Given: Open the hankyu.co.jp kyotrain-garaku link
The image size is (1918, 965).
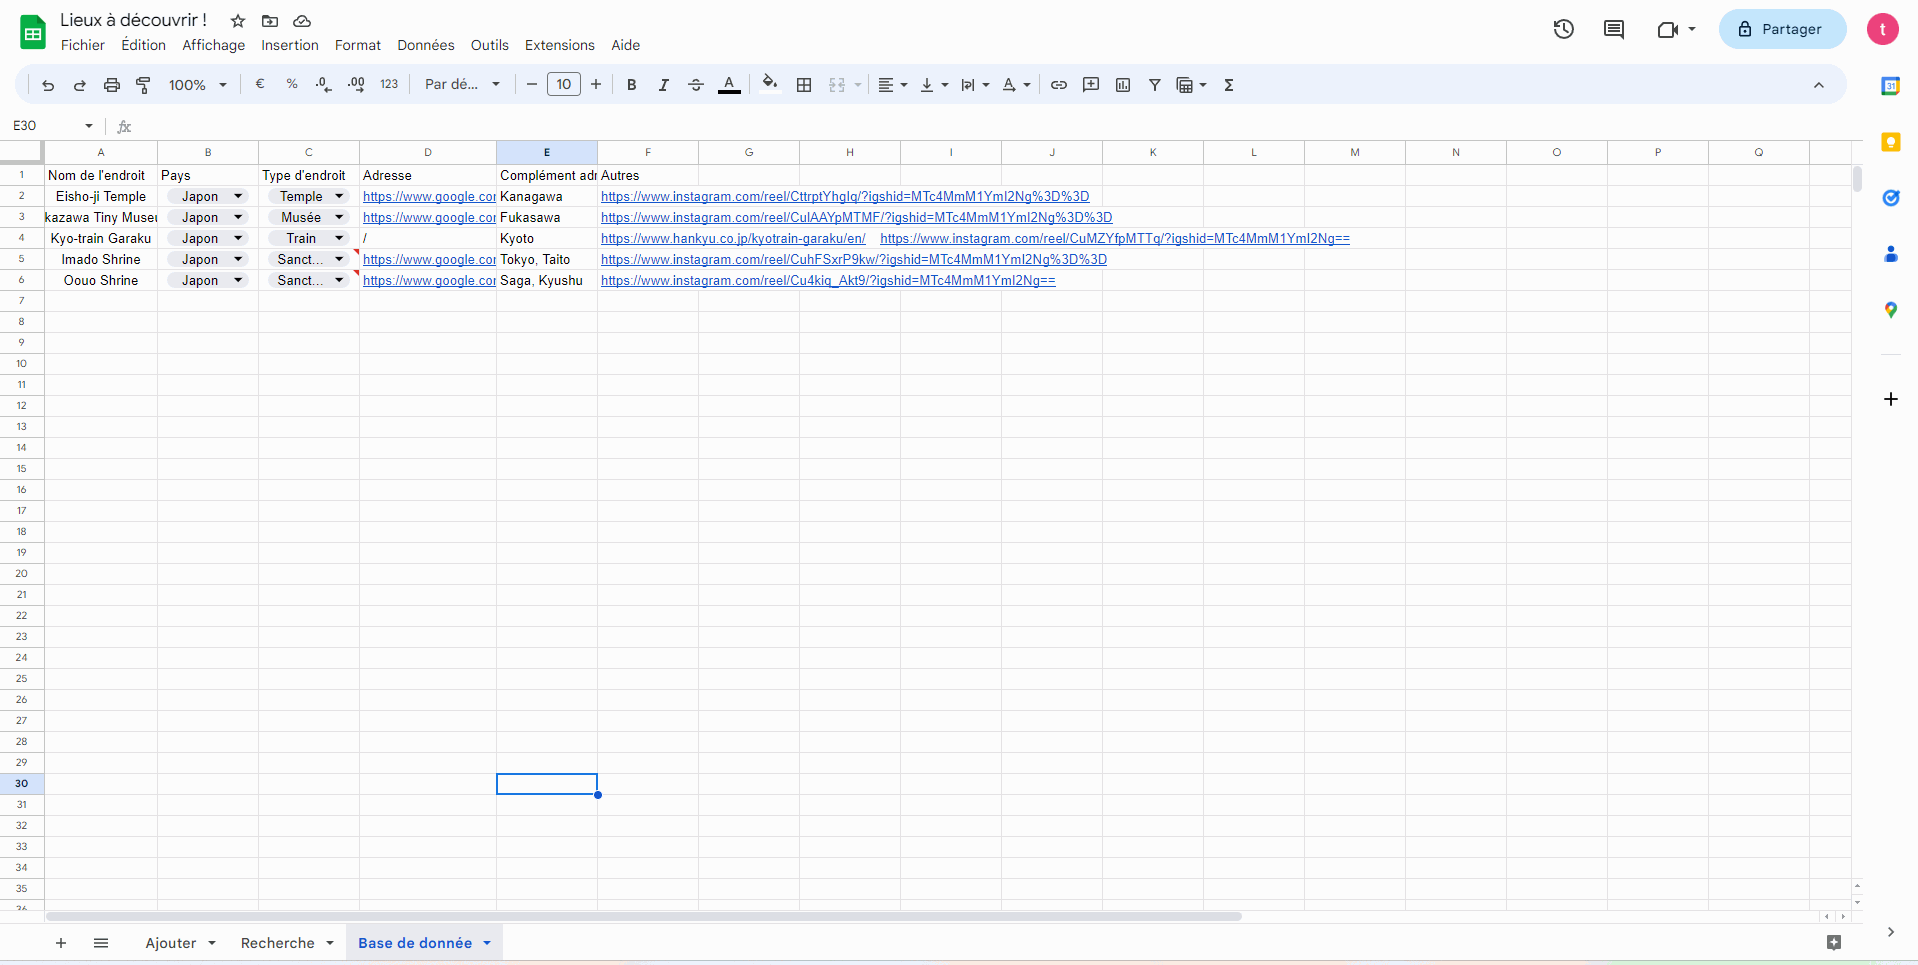Looking at the screenshot, I should (732, 238).
